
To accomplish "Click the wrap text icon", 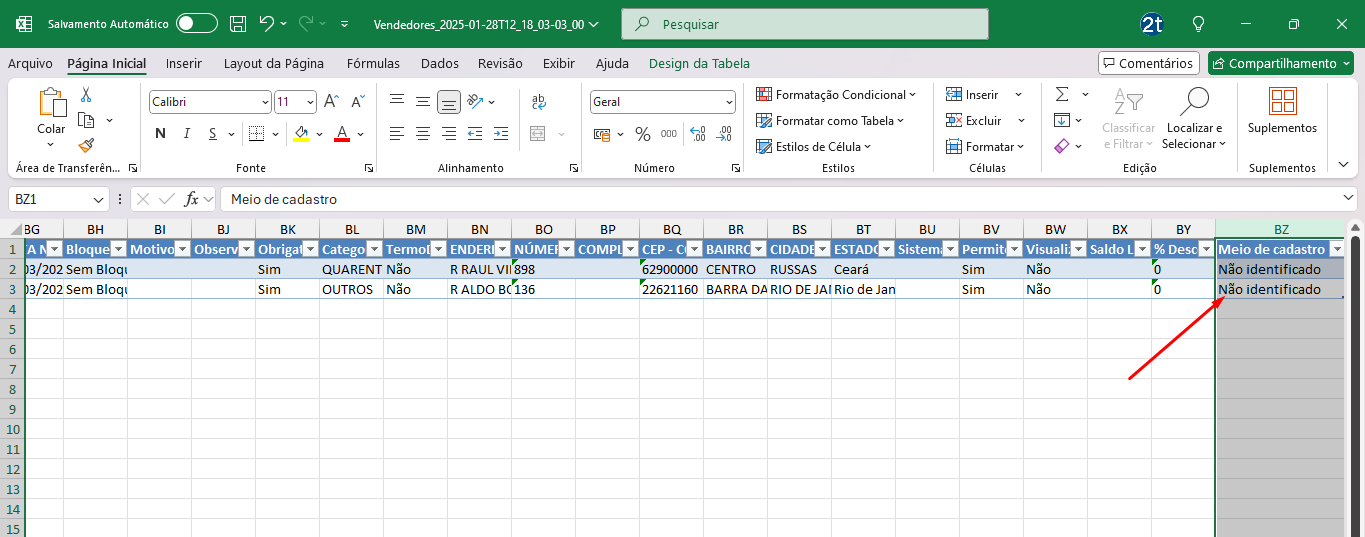I will point(539,102).
